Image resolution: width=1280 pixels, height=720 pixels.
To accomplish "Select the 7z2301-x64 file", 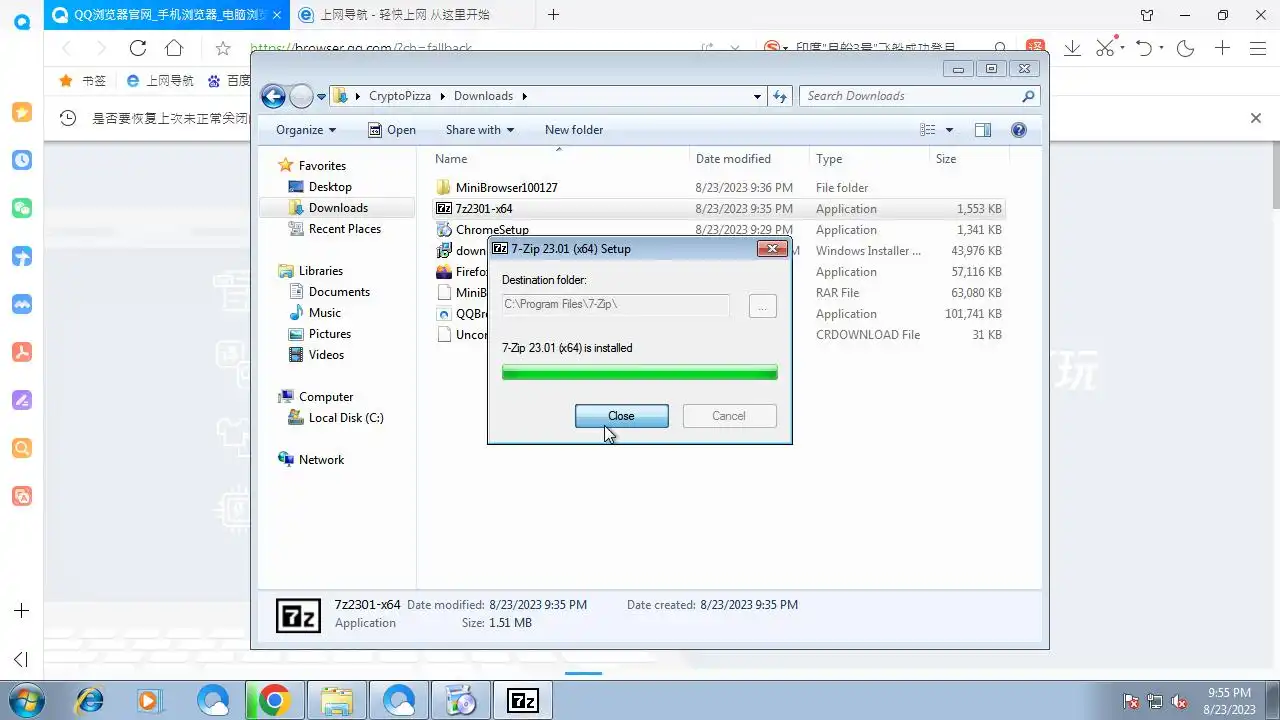I will tap(720, 209).
